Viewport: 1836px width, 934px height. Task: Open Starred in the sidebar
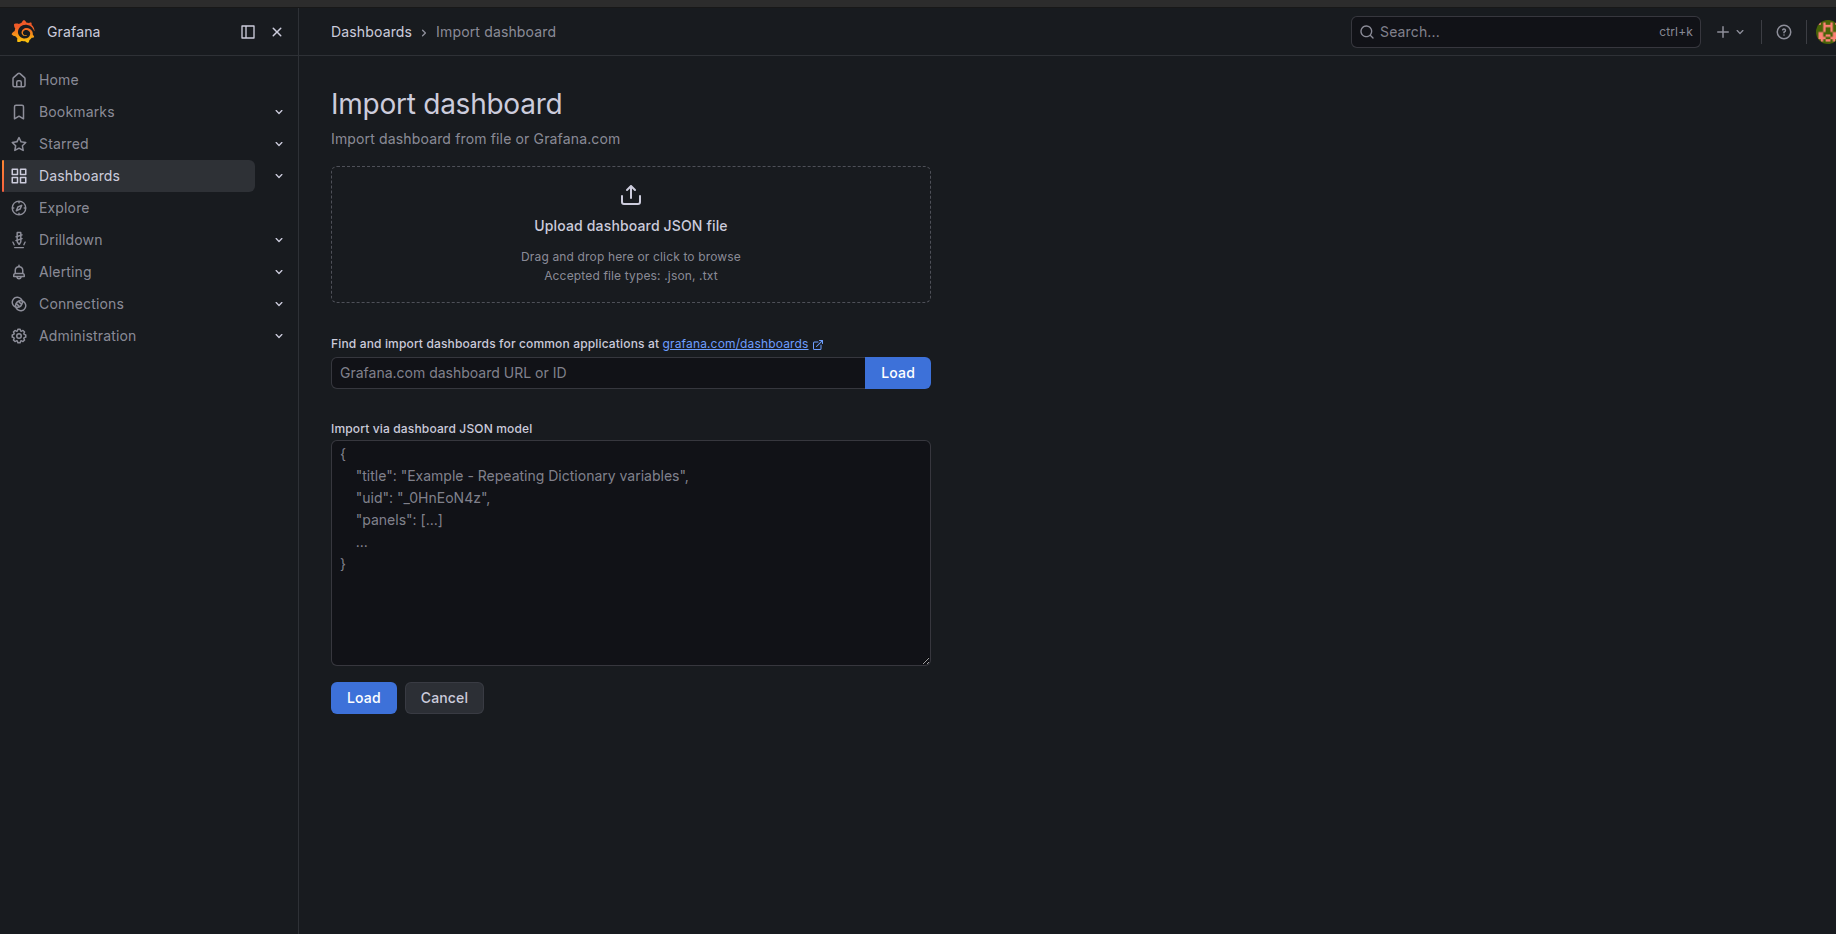point(64,144)
